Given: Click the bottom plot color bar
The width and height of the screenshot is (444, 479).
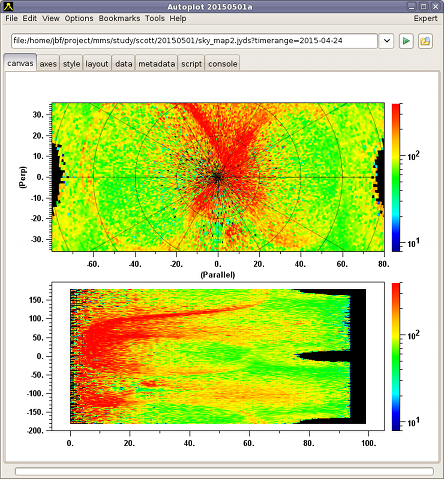Looking at the screenshot, I should coord(396,357).
